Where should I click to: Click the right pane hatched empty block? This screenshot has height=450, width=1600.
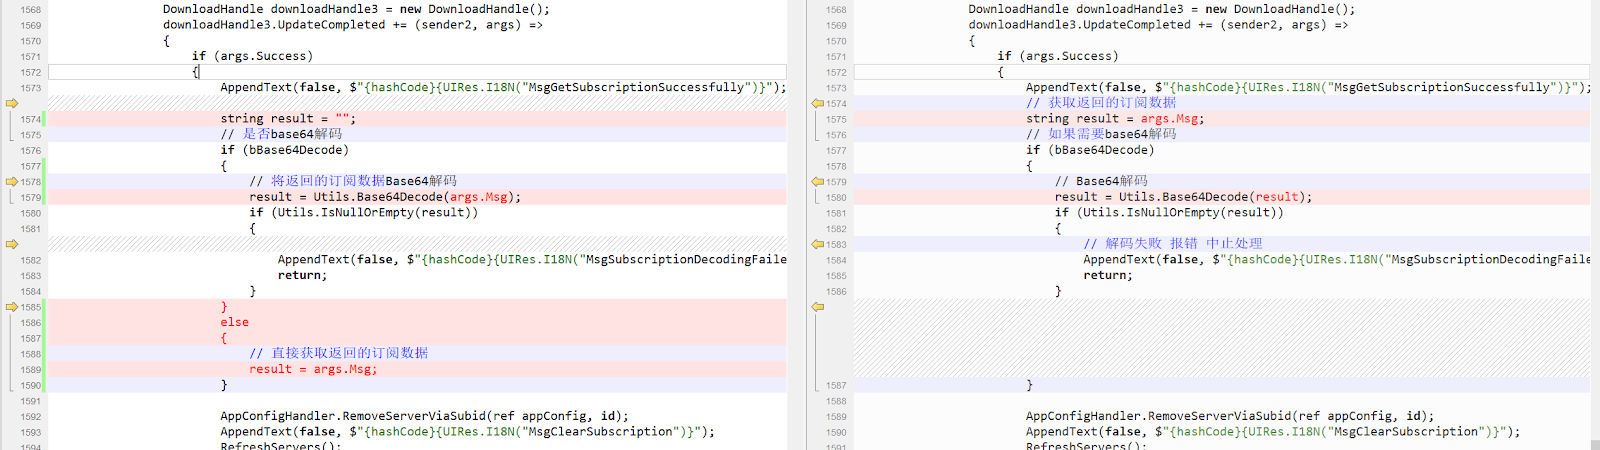click(1220, 338)
